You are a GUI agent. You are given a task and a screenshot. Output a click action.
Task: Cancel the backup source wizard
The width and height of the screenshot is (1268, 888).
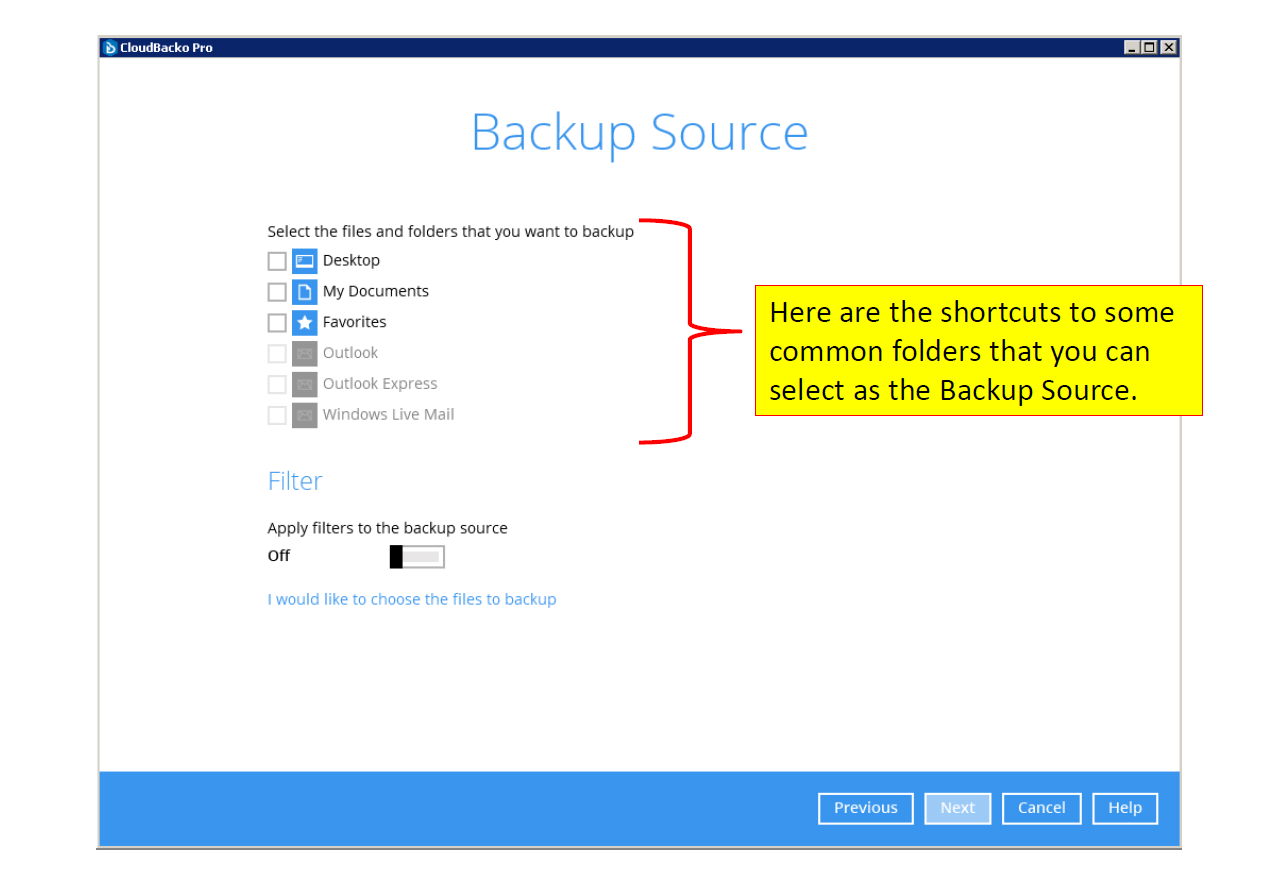click(x=1041, y=808)
